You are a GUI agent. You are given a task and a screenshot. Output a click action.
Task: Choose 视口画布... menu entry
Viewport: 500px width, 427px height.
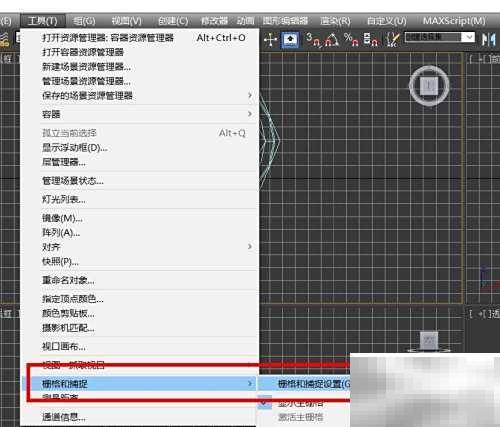point(140,346)
